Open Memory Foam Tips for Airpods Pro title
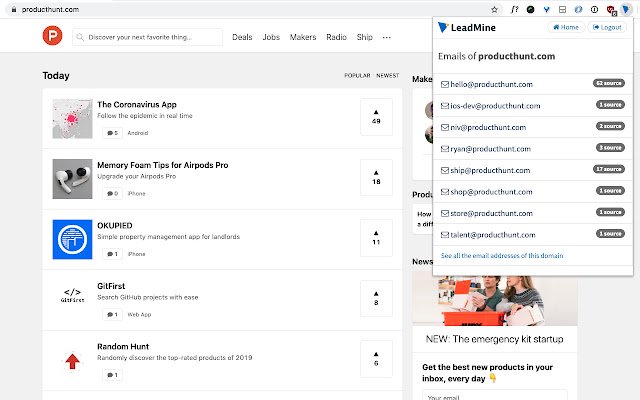Screen dimensions: 640x400 [162, 165]
